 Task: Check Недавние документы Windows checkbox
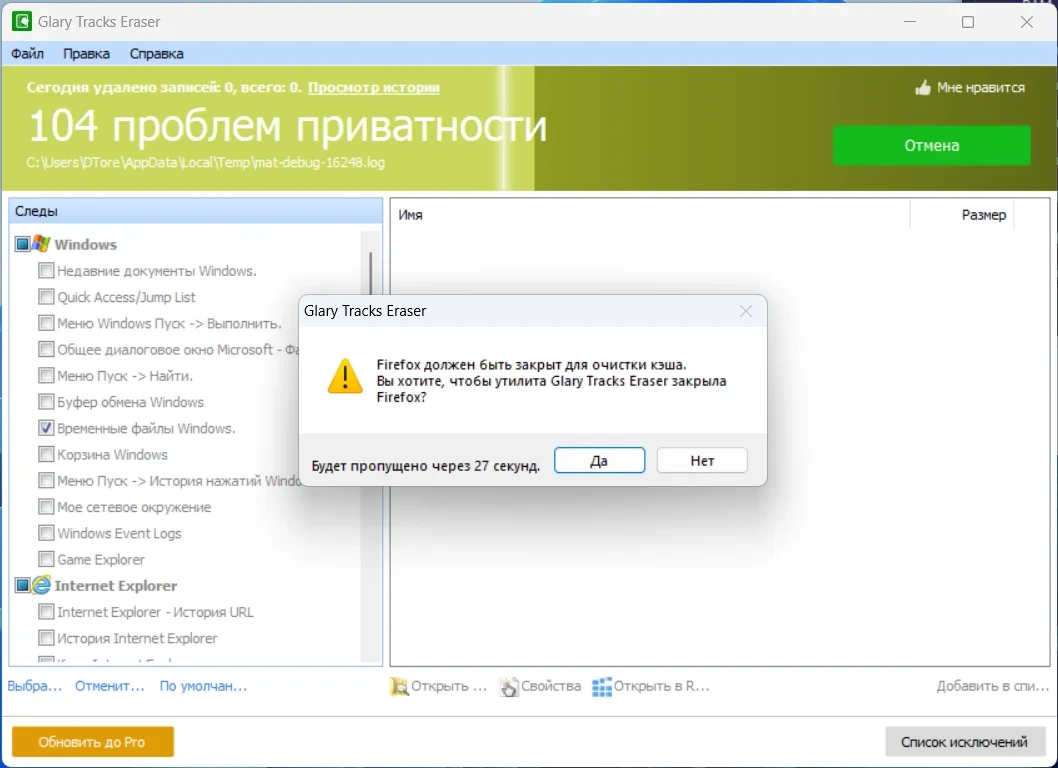click(x=46, y=271)
